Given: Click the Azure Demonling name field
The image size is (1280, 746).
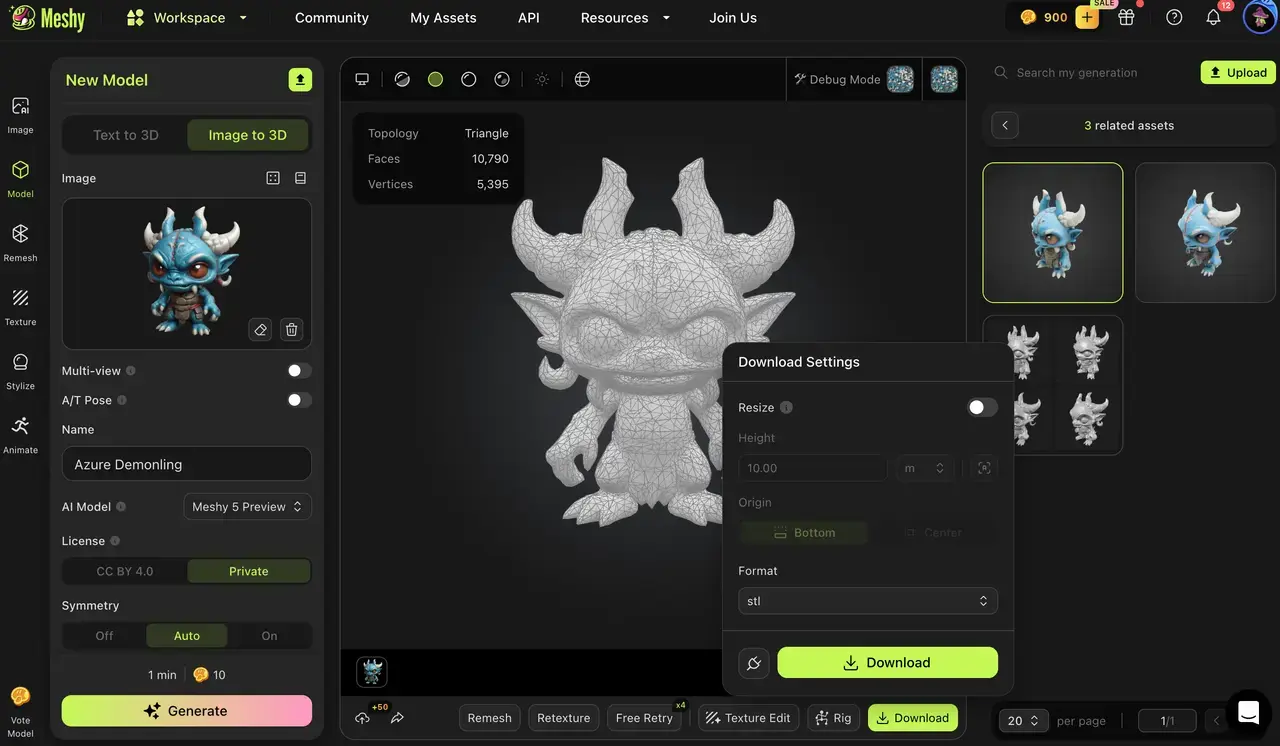Looking at the screenshot, I should coord(186,464).
